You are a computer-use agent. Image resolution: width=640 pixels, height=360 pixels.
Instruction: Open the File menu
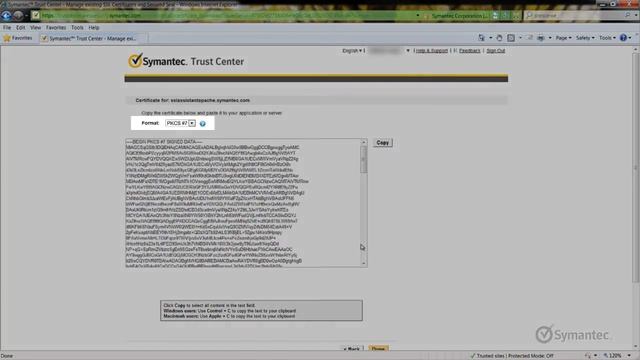tap(7, 28)
